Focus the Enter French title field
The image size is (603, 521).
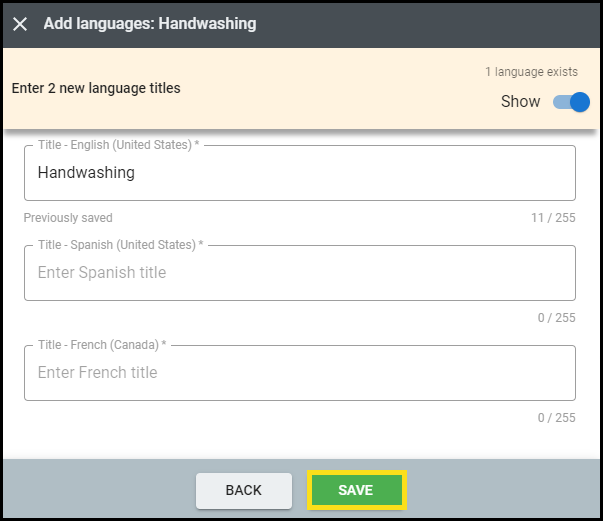click(299, 373)
